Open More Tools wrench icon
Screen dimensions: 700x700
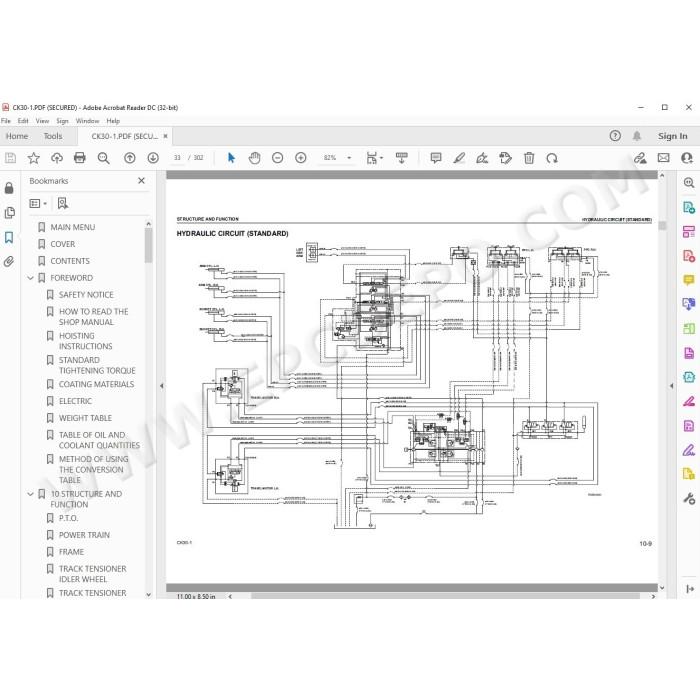click(x=689, y=499)
